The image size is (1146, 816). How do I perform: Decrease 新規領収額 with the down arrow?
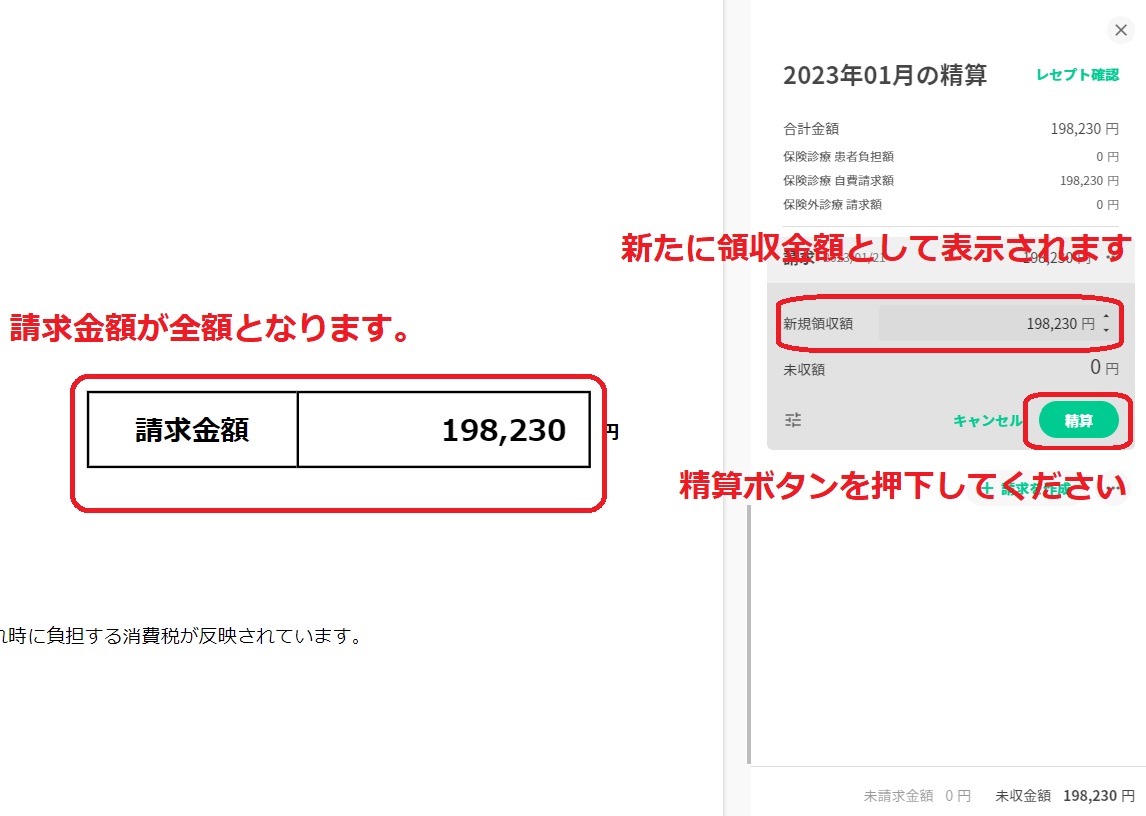1106,330
